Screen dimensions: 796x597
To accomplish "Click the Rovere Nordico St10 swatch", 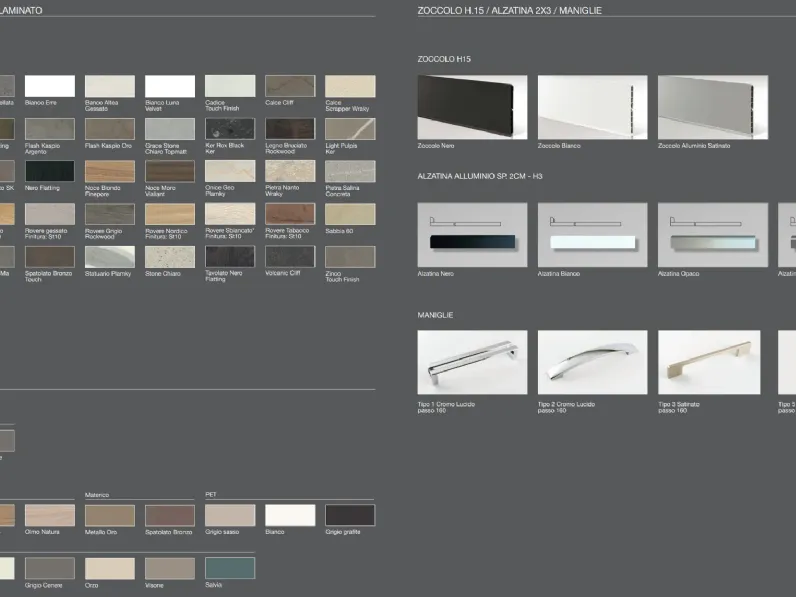I will click(x=170, y=214).
